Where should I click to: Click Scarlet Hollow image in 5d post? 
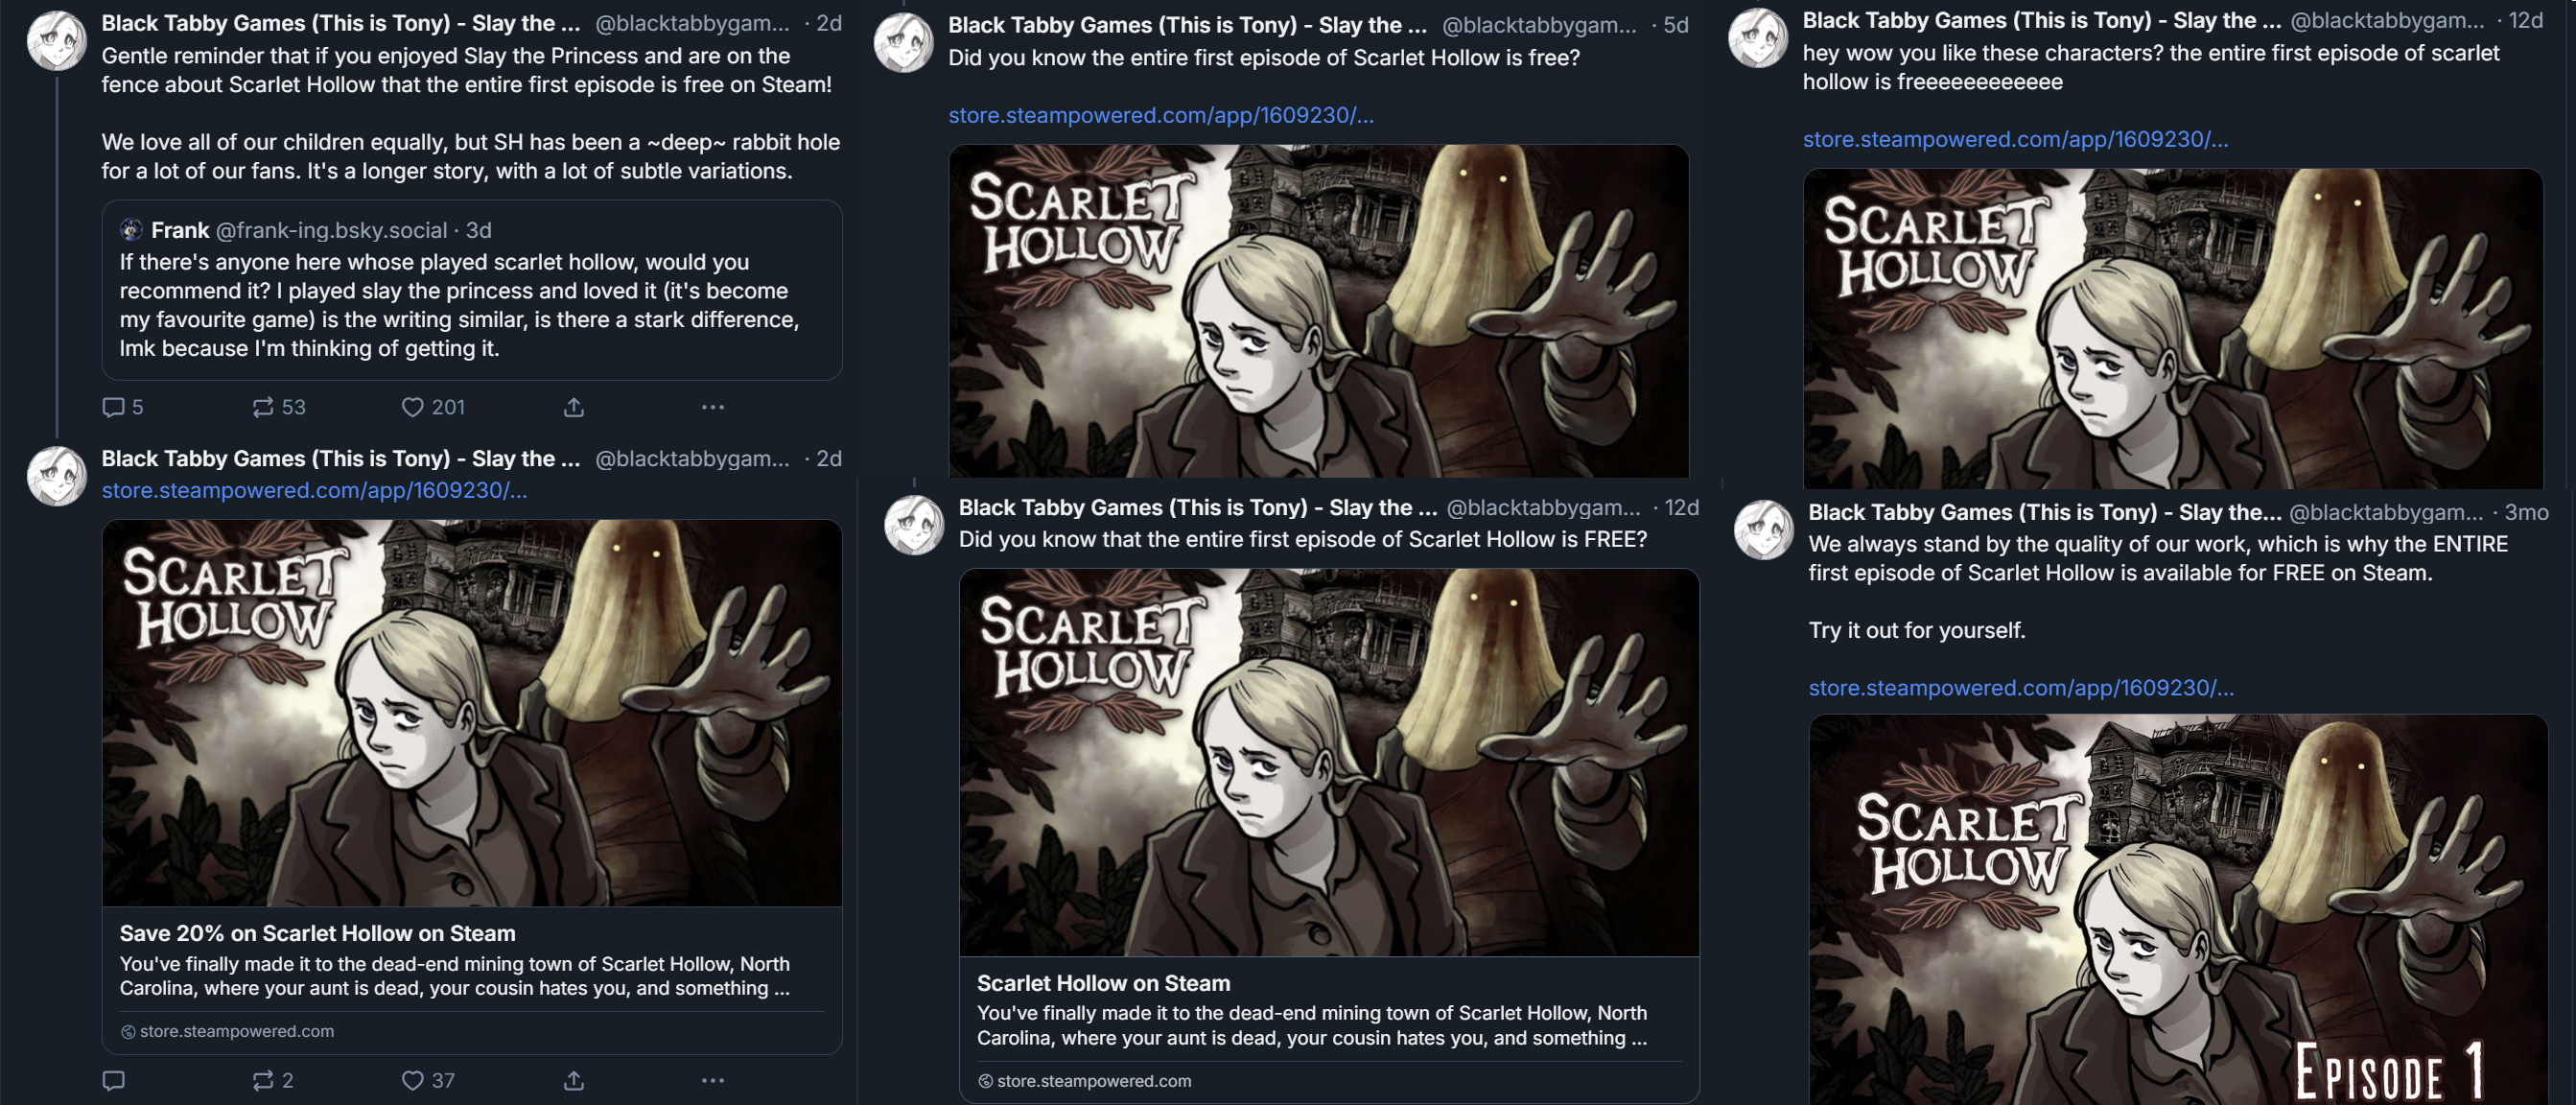pos(1318,311)
